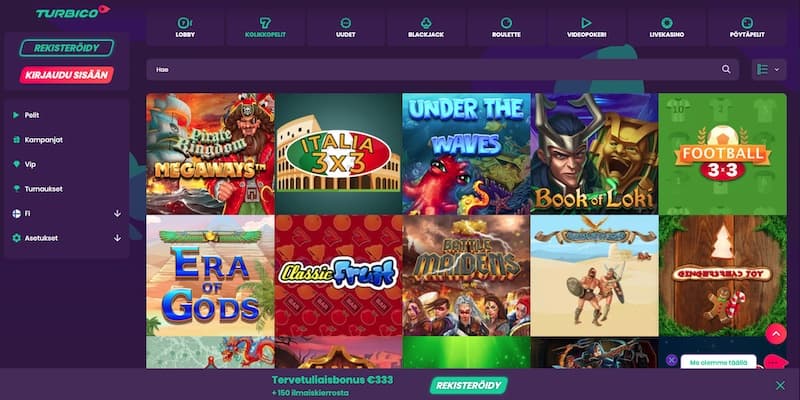Click the red scroll-to-top arrow

coord(776,334)
